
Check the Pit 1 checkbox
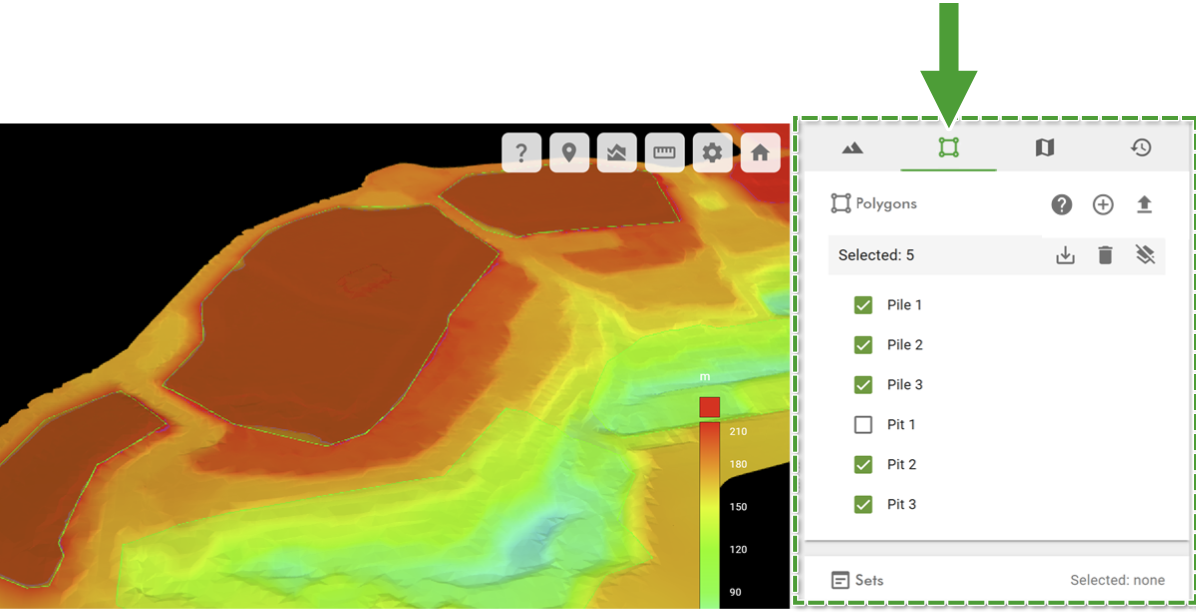pos(863,425)
